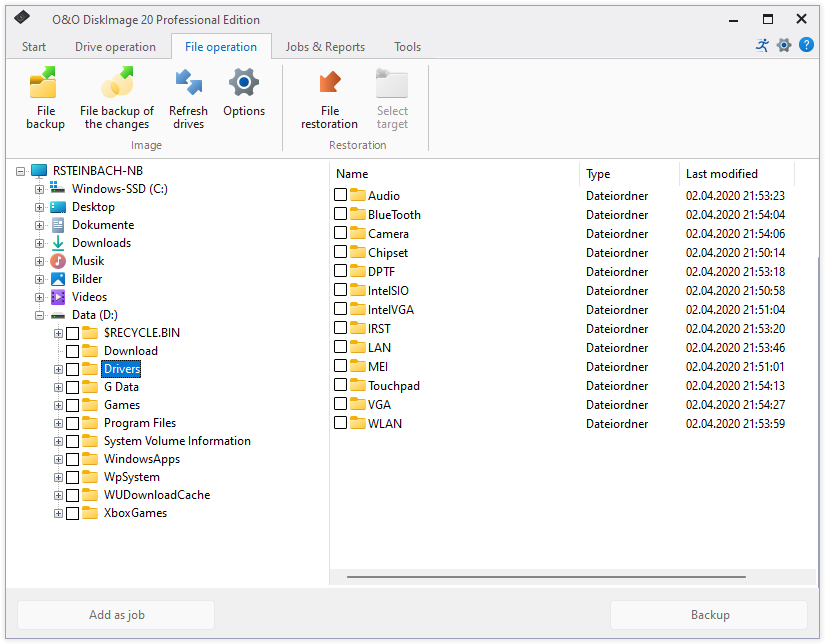The height and width of the screenshot is (644, 825).
Task: Enable the Games folder checkbox in tree
Action: coord(73,406)
